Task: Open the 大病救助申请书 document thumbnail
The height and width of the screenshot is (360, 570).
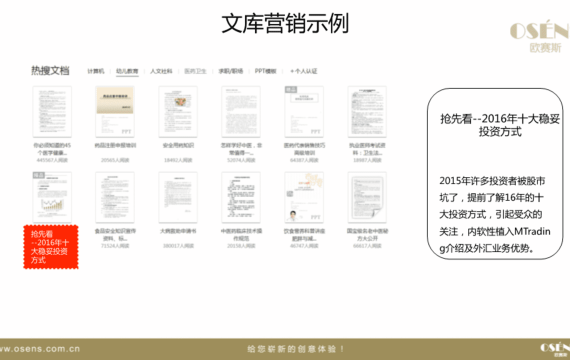Action: tap(178, 197)
